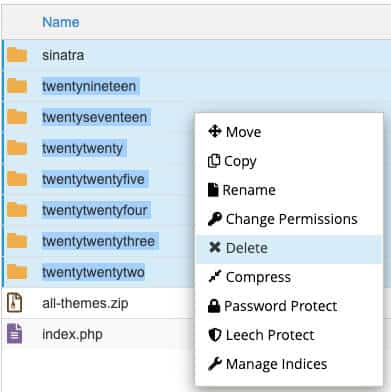Viewport: 391px width, 392px height.
Task: Open Change Permissions from the context menu
Action: point(289,219)
